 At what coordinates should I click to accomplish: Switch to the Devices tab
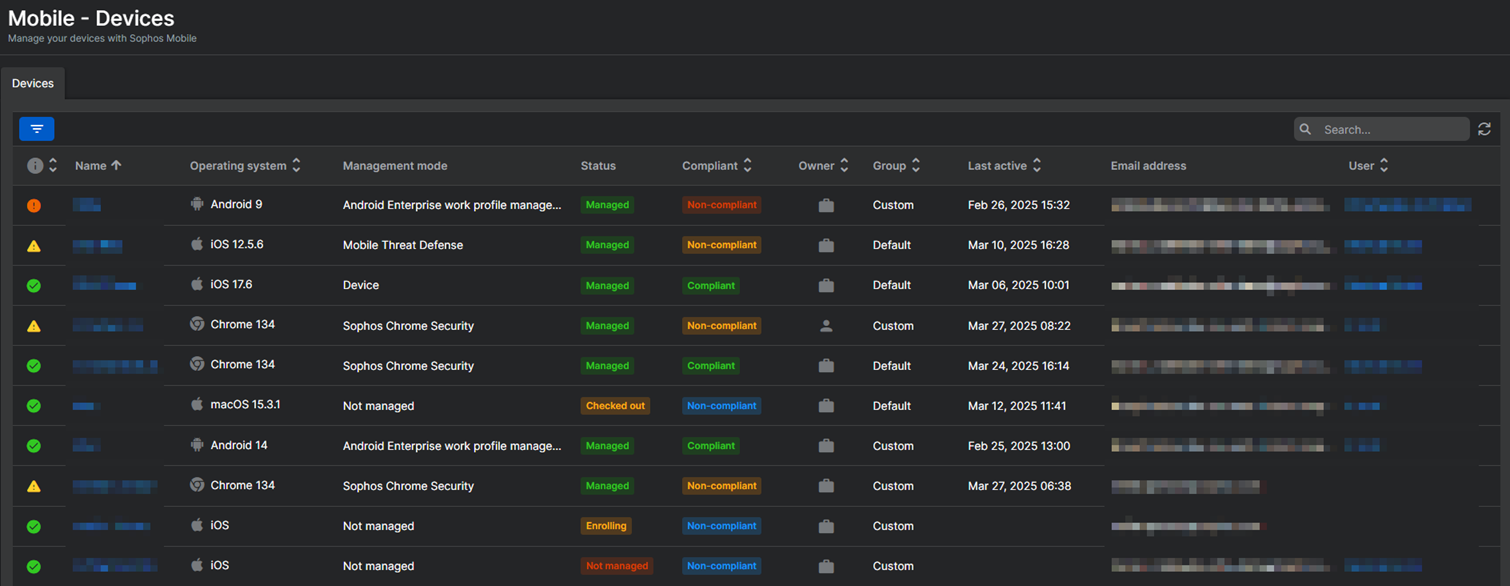(33, 84)
